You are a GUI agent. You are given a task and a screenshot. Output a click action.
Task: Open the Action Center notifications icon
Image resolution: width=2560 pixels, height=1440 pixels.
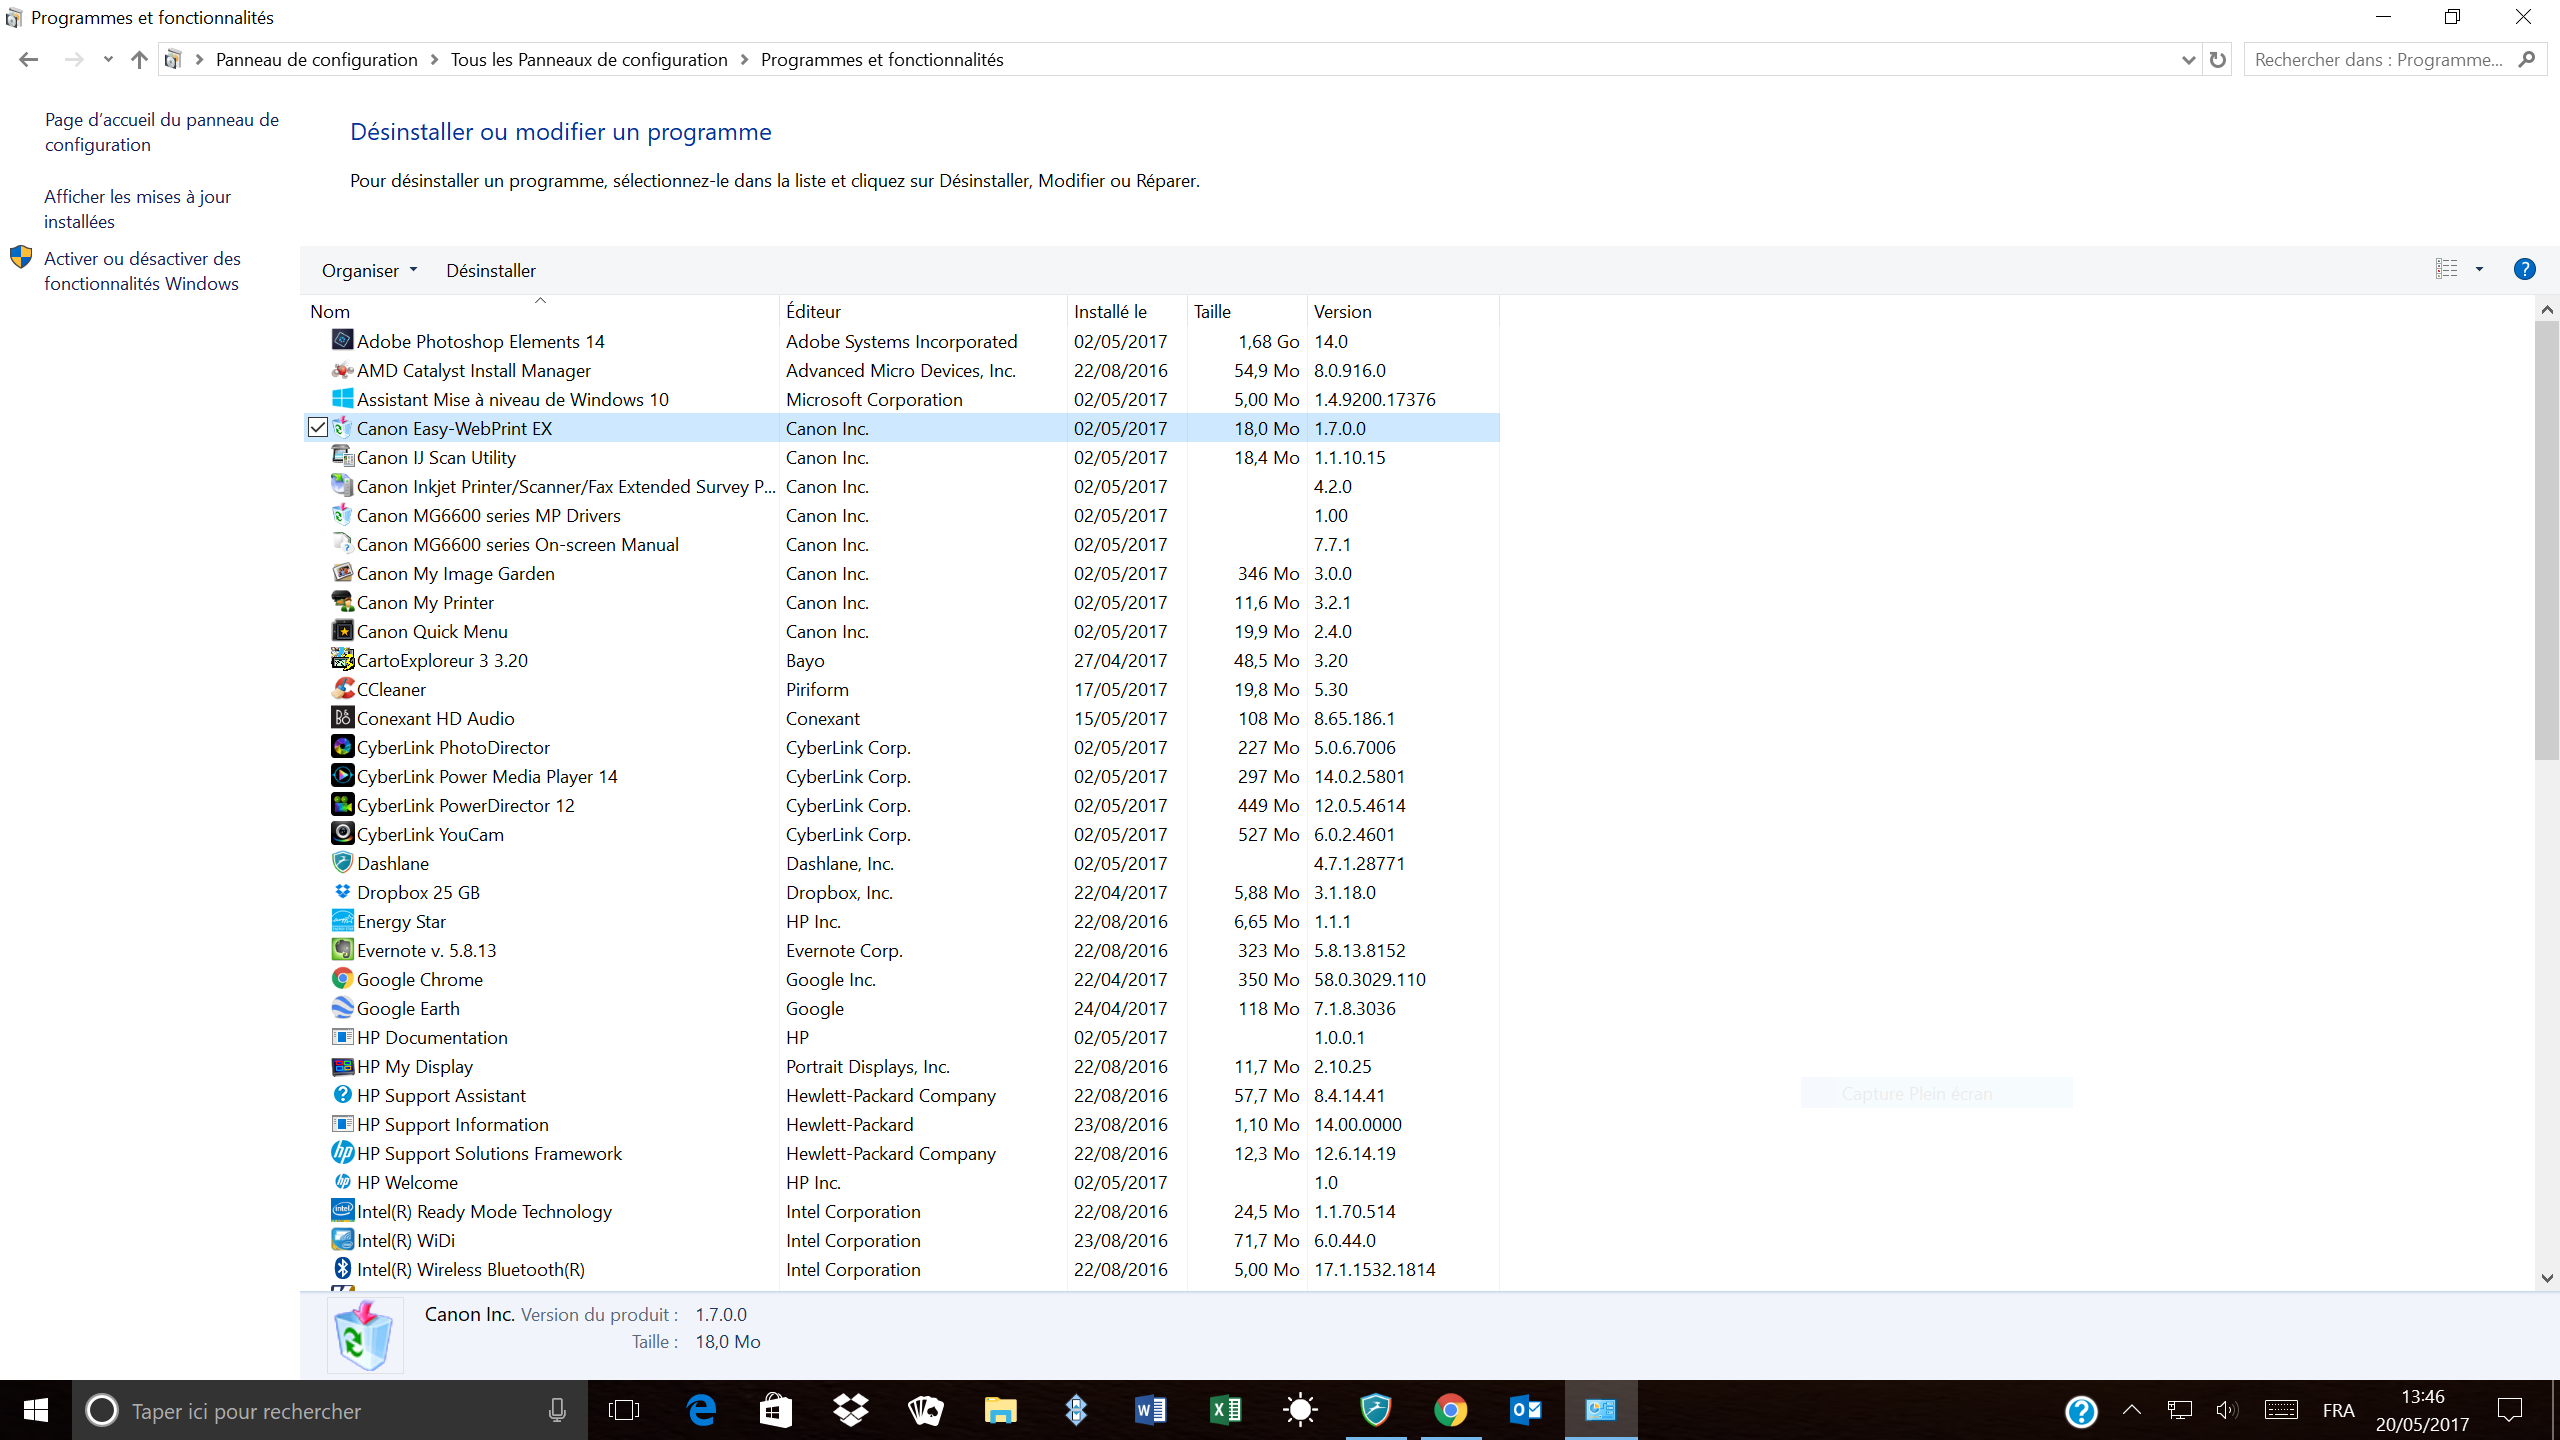pos(2509,1410)
